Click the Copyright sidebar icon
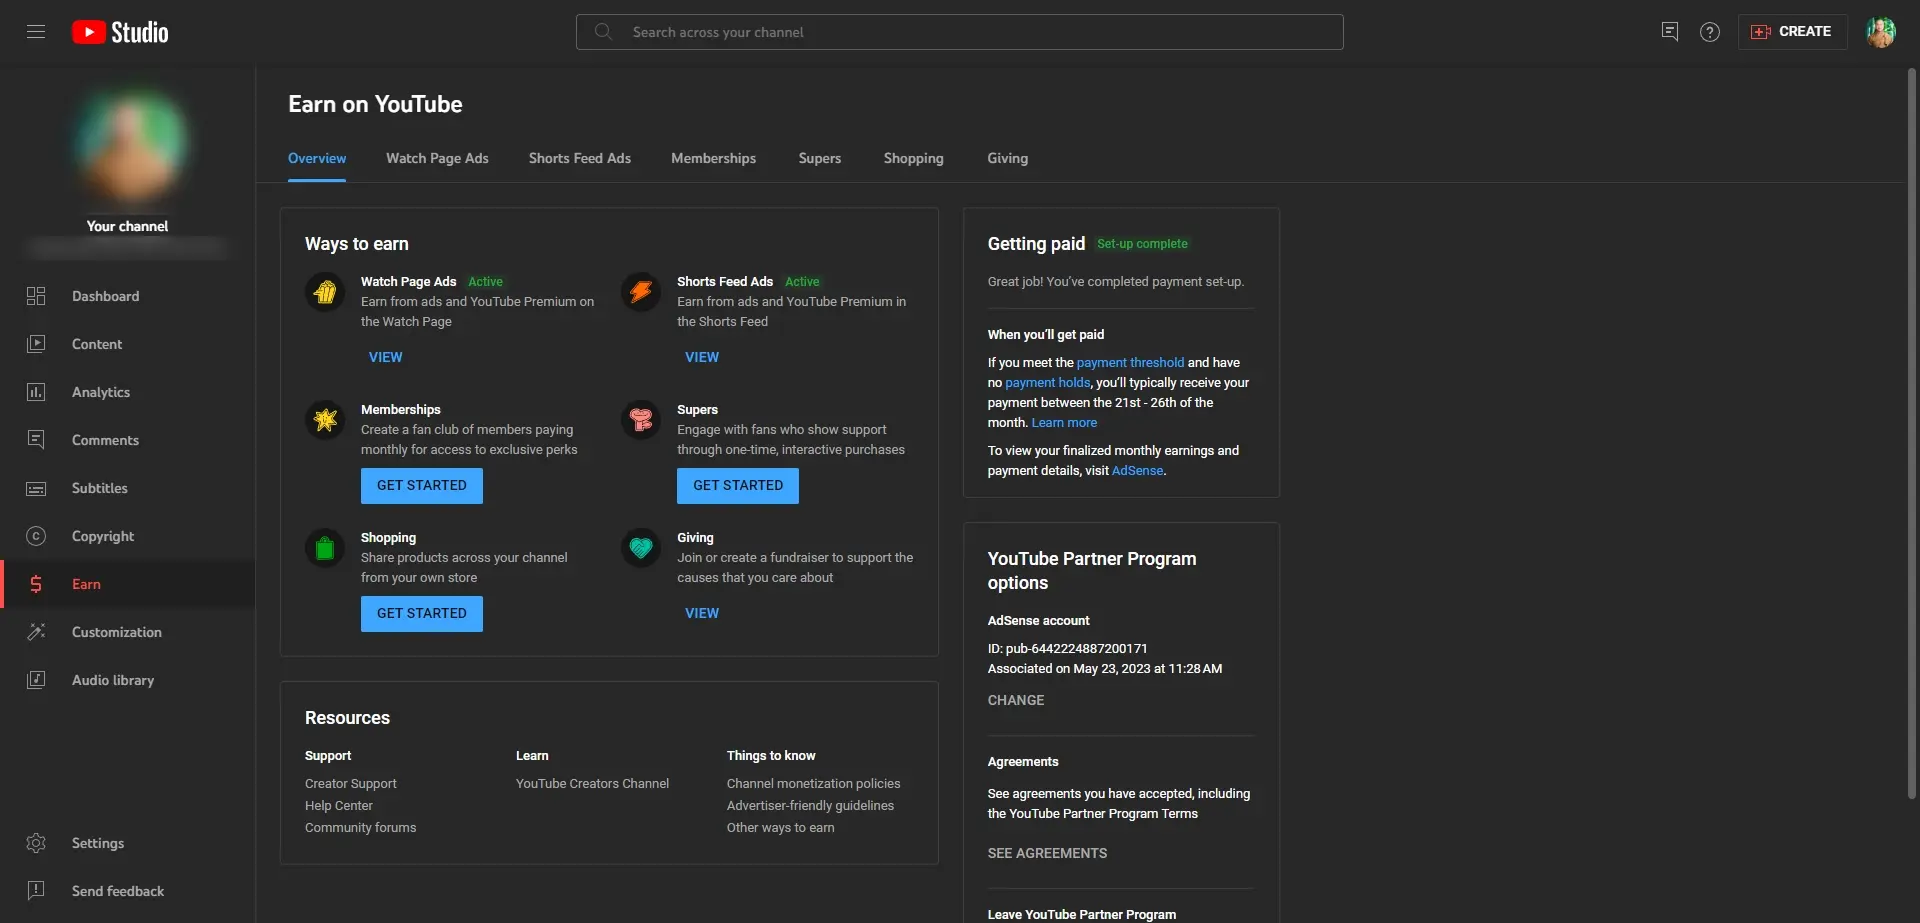 36,536
